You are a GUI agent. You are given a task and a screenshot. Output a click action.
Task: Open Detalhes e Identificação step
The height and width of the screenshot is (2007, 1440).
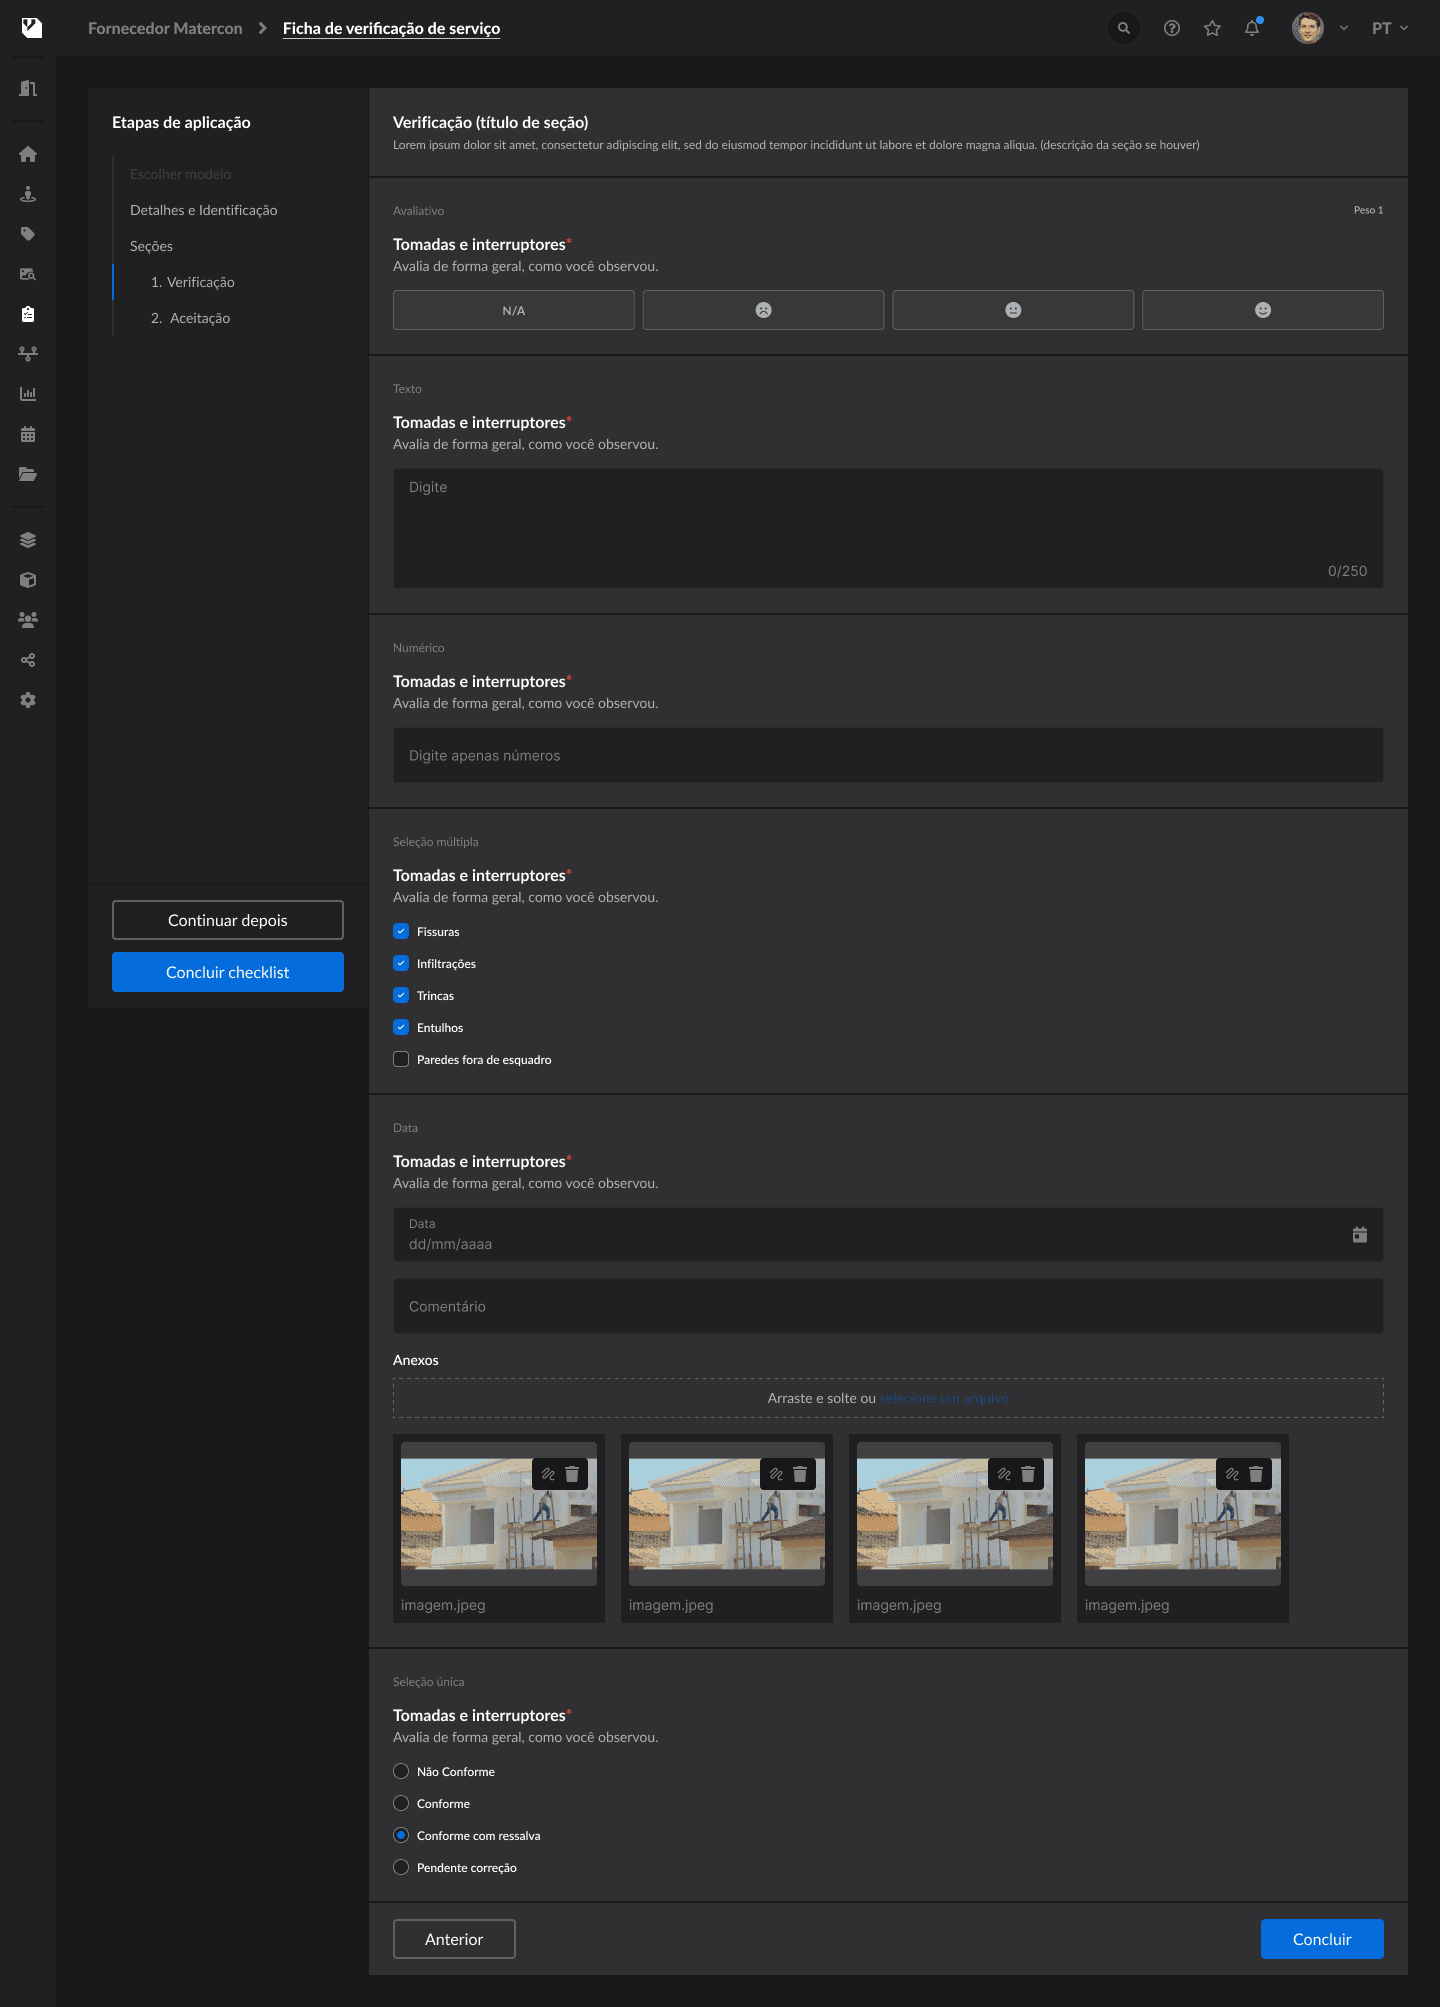(x=203, y=210)
